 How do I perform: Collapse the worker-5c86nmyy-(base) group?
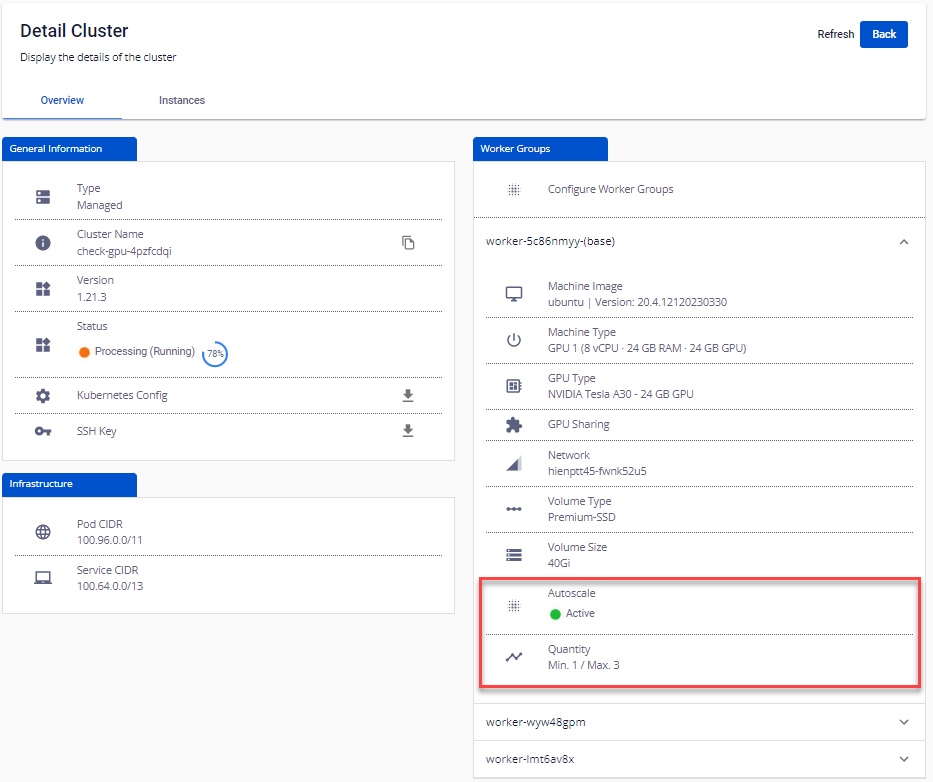904,241
